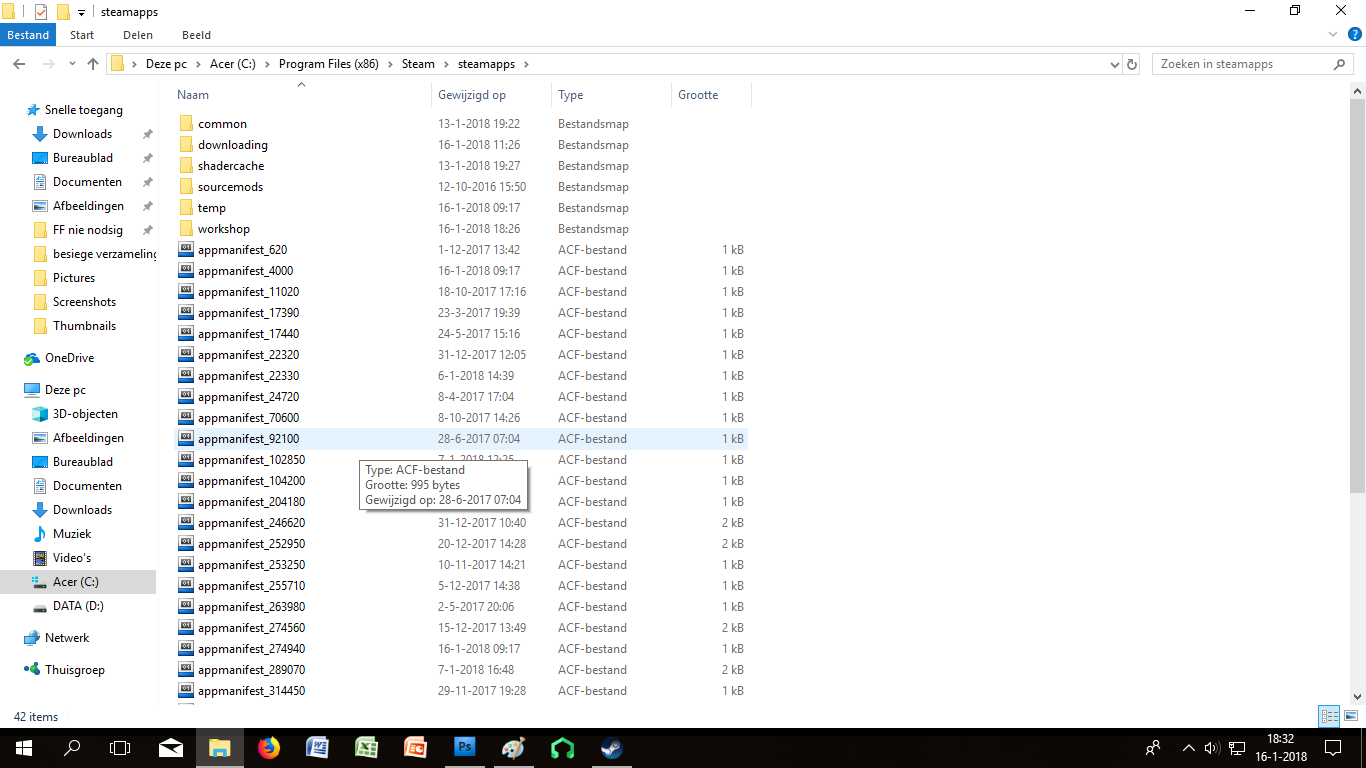Open Firefox from the taskbar

point(268,747)
